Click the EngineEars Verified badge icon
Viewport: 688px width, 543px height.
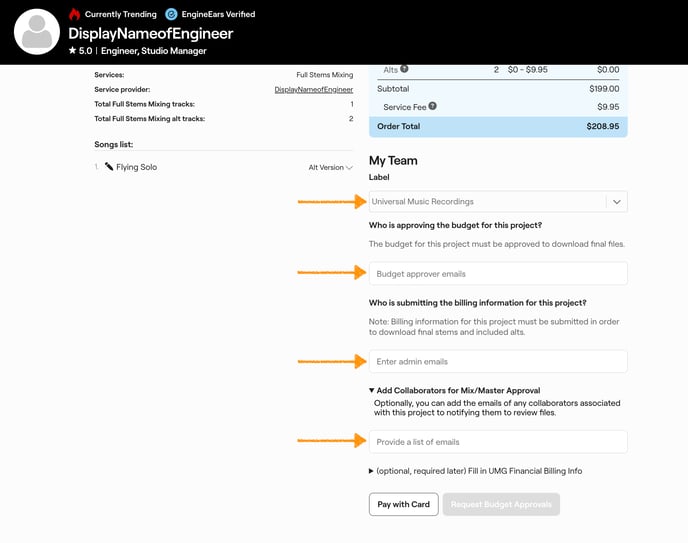pyautogui.click(x=171, y=14)
